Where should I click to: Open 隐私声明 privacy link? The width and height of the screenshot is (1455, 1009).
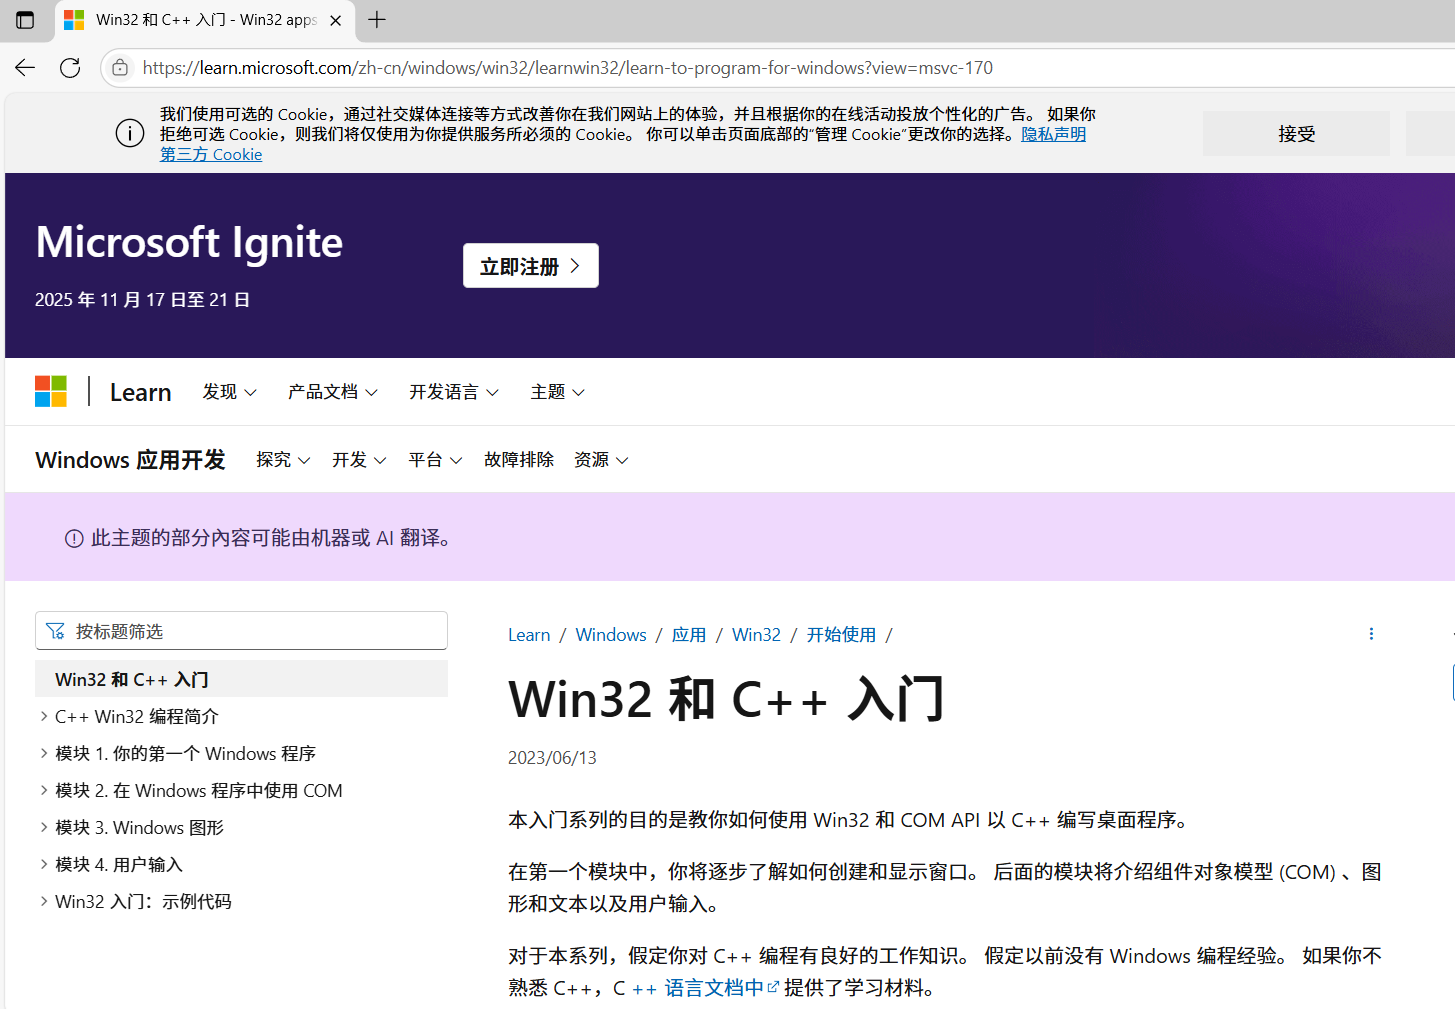click(1053, 134)
